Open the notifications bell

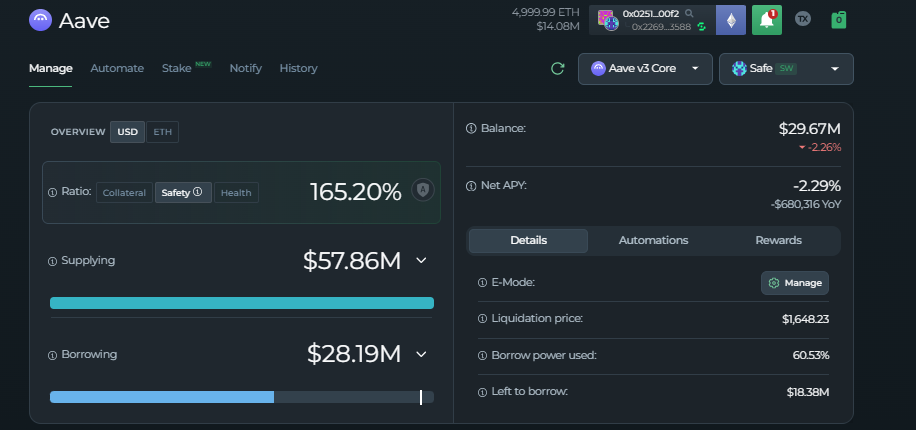tap(767, 20)
